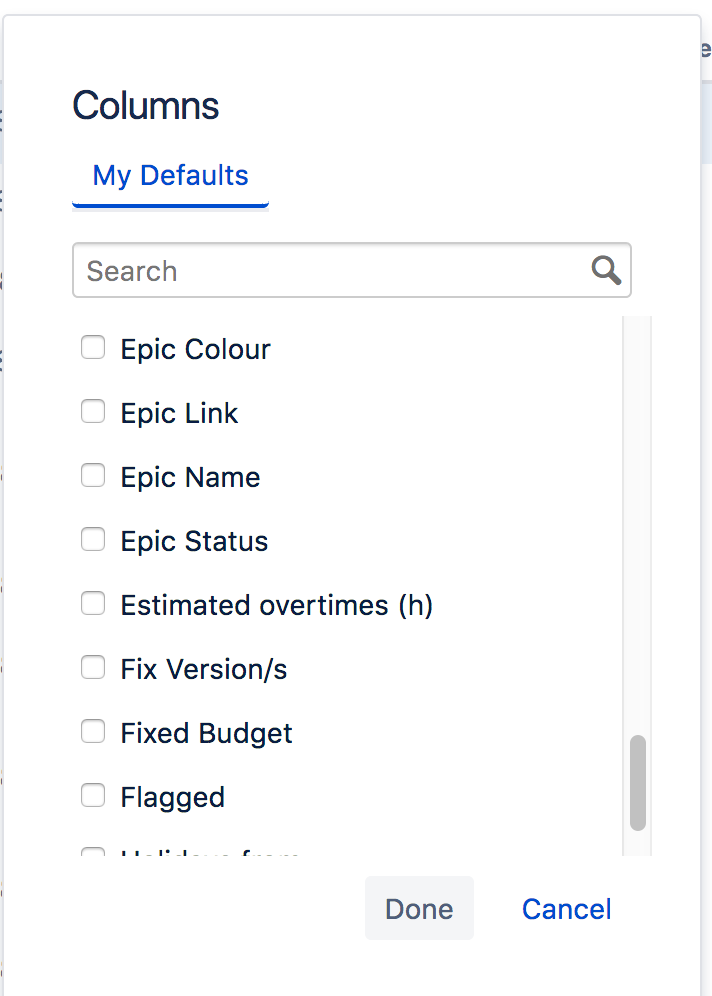Click the Epic Colour label text

tap(196, 349)
